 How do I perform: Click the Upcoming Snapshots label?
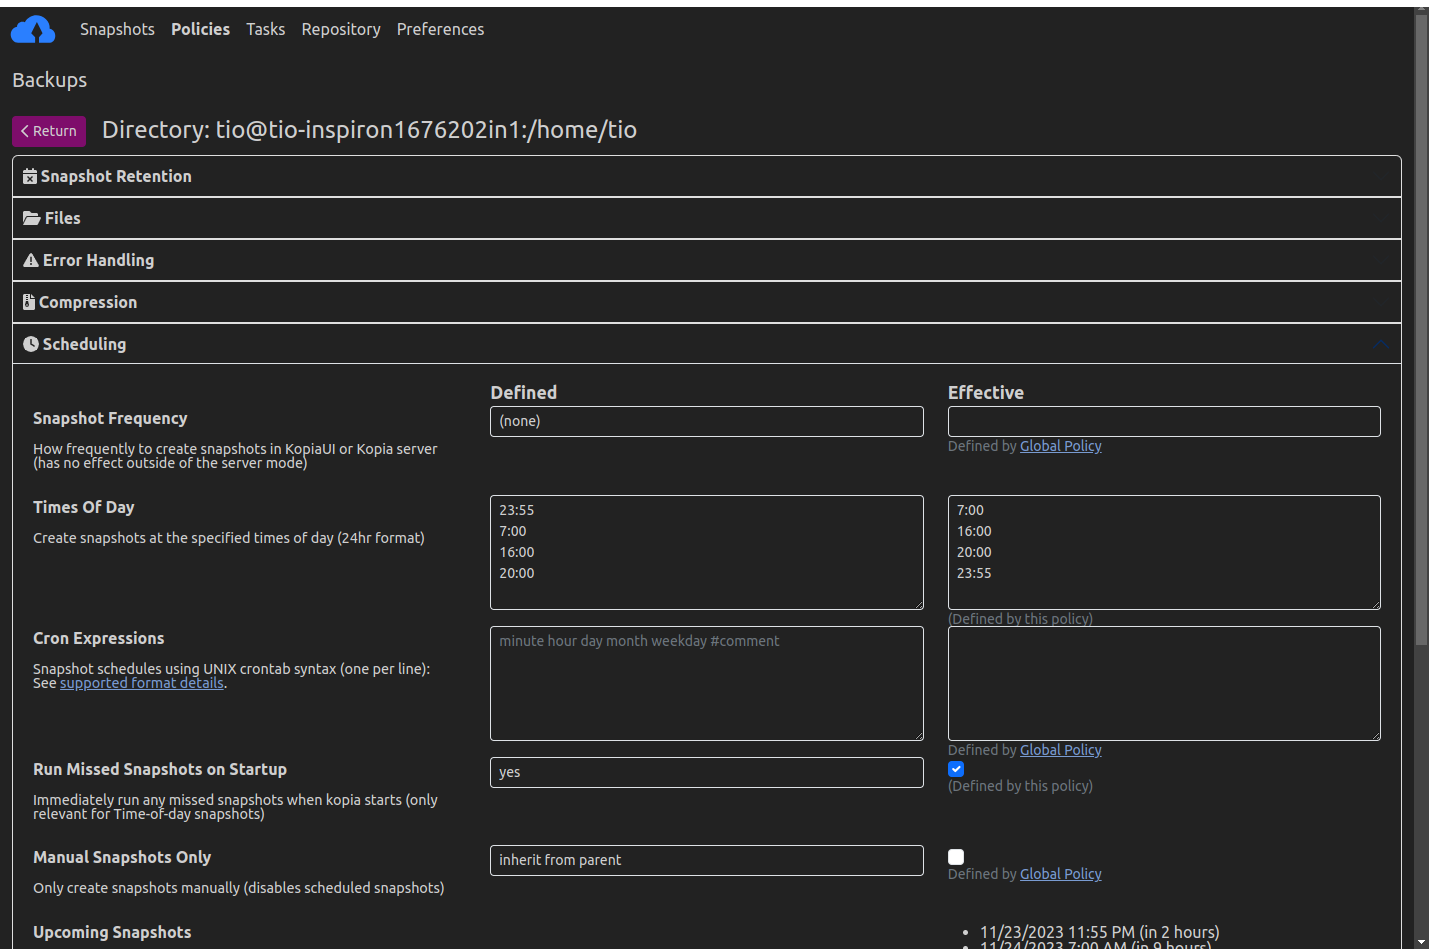point(112,932)
